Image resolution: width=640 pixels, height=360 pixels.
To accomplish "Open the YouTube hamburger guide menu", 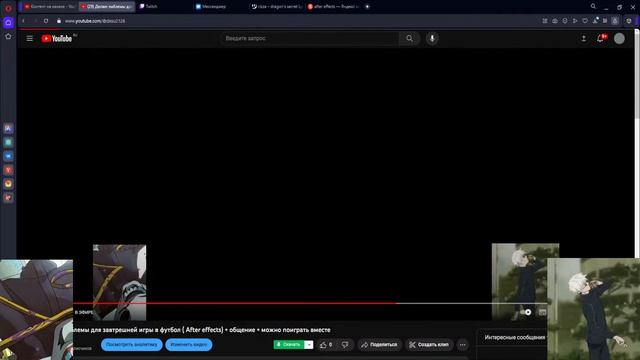I will (x=29, y=38).
